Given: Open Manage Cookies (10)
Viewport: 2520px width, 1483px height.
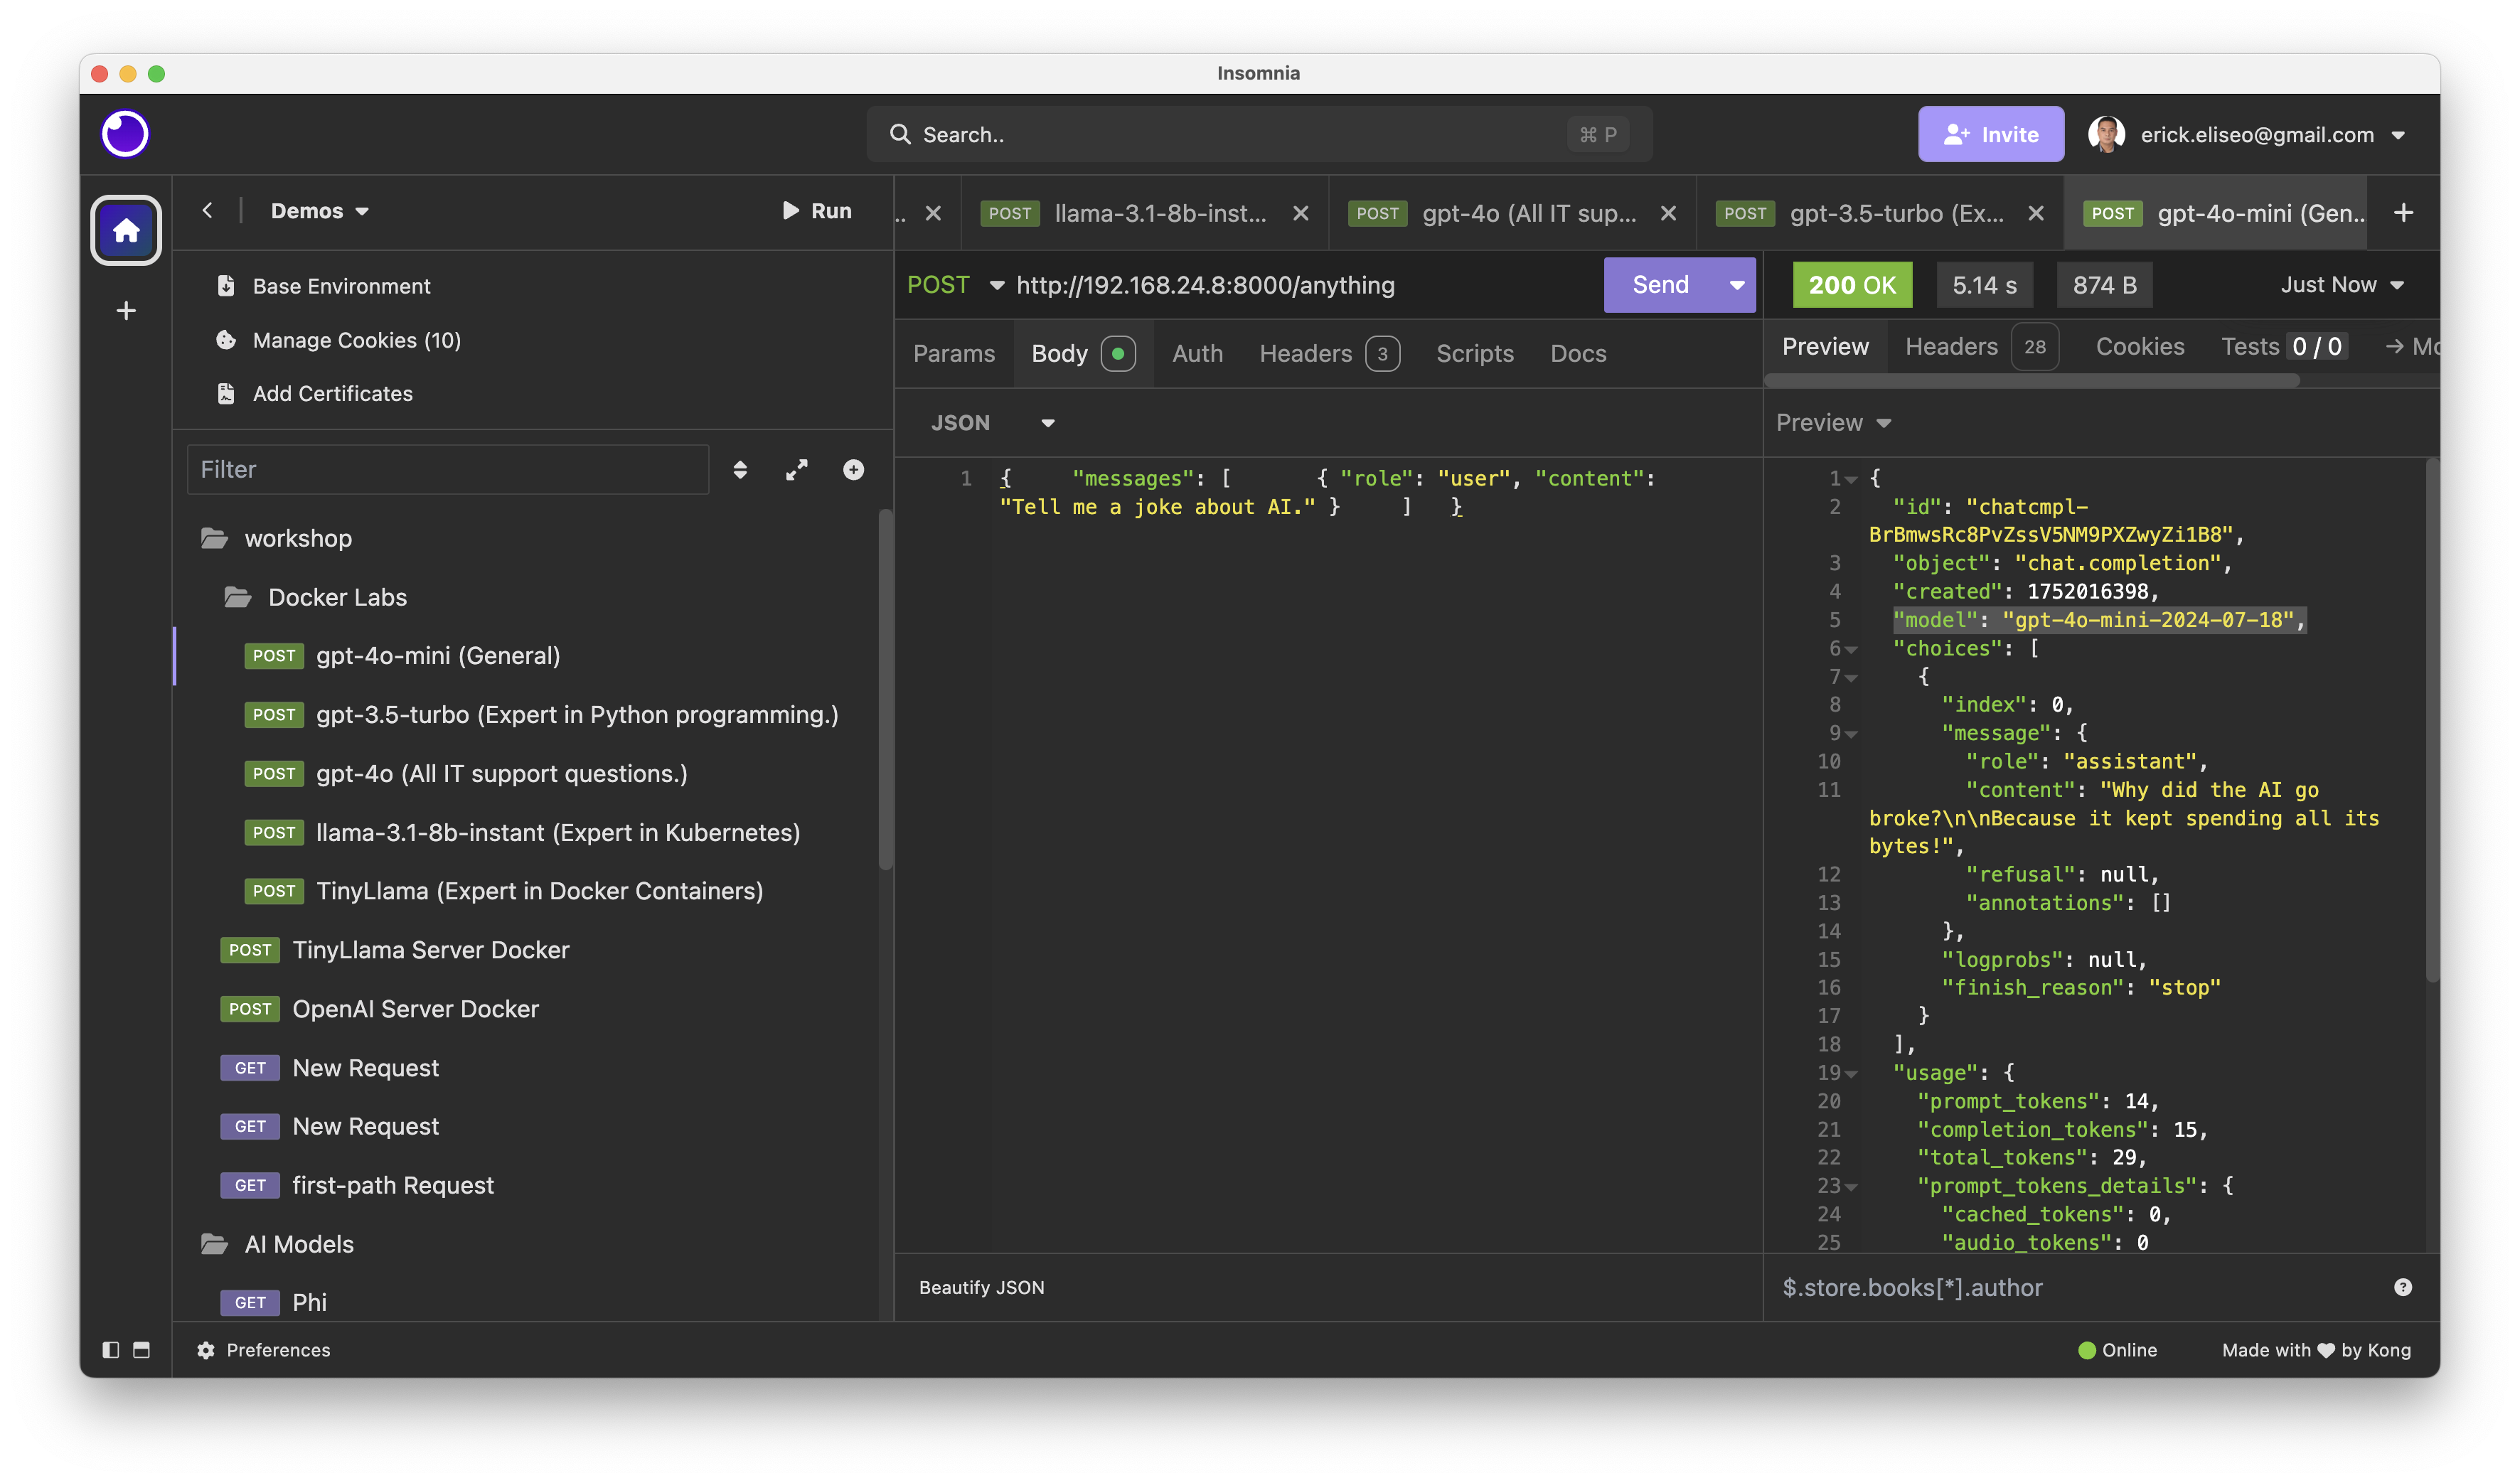Looking at the screenshot, I should pyautogui.click(x=357, y=340).
